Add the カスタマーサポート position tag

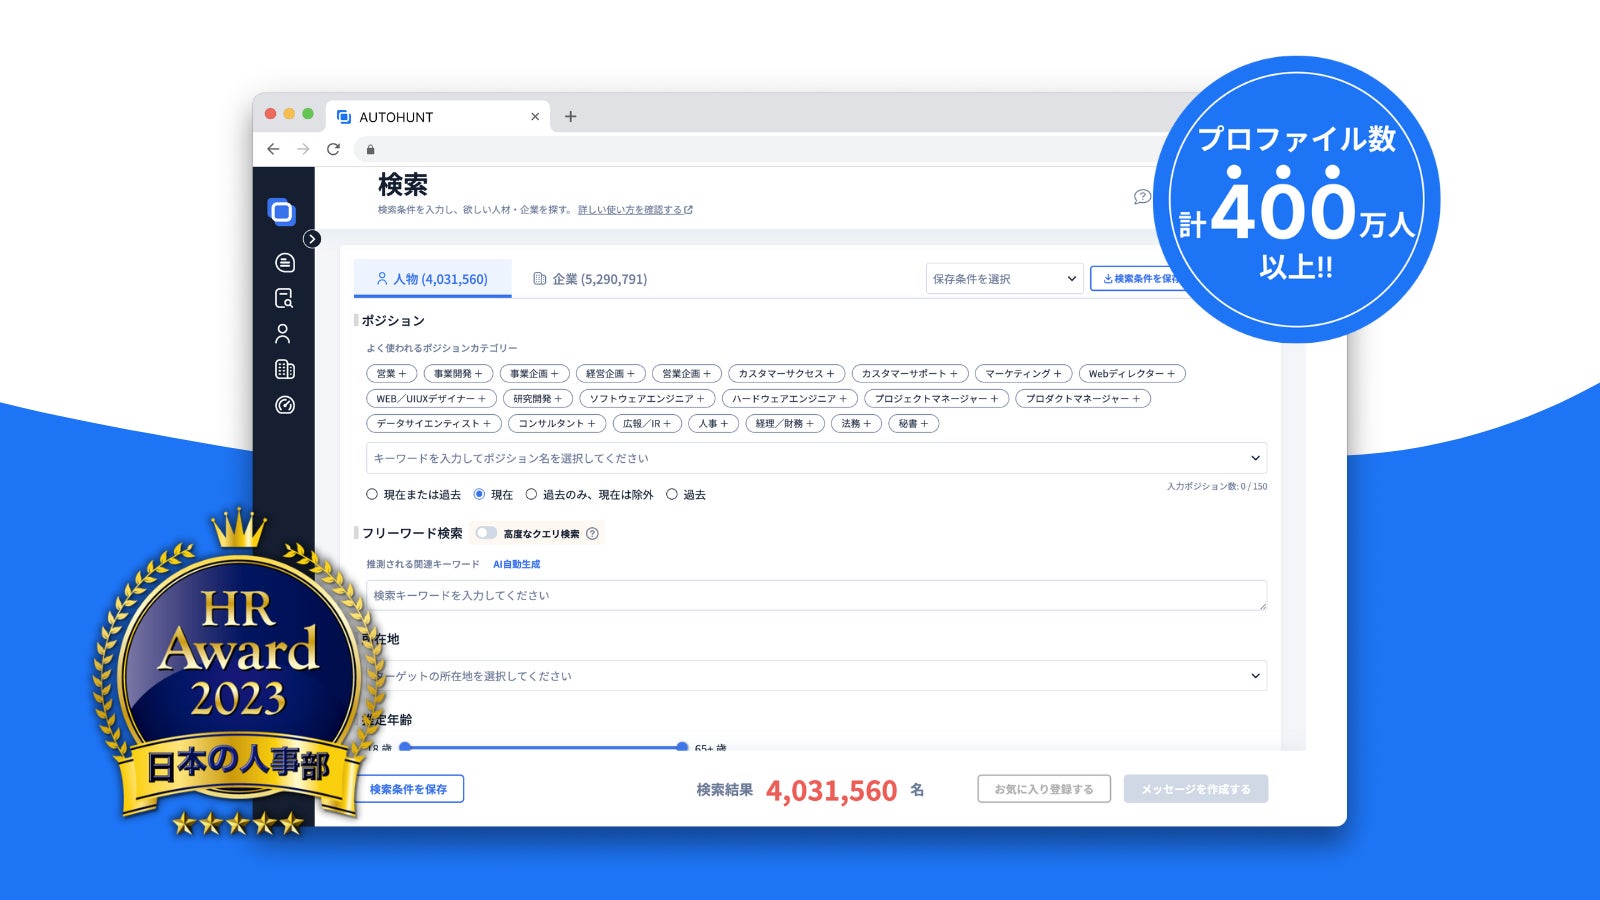pos(909,374)
